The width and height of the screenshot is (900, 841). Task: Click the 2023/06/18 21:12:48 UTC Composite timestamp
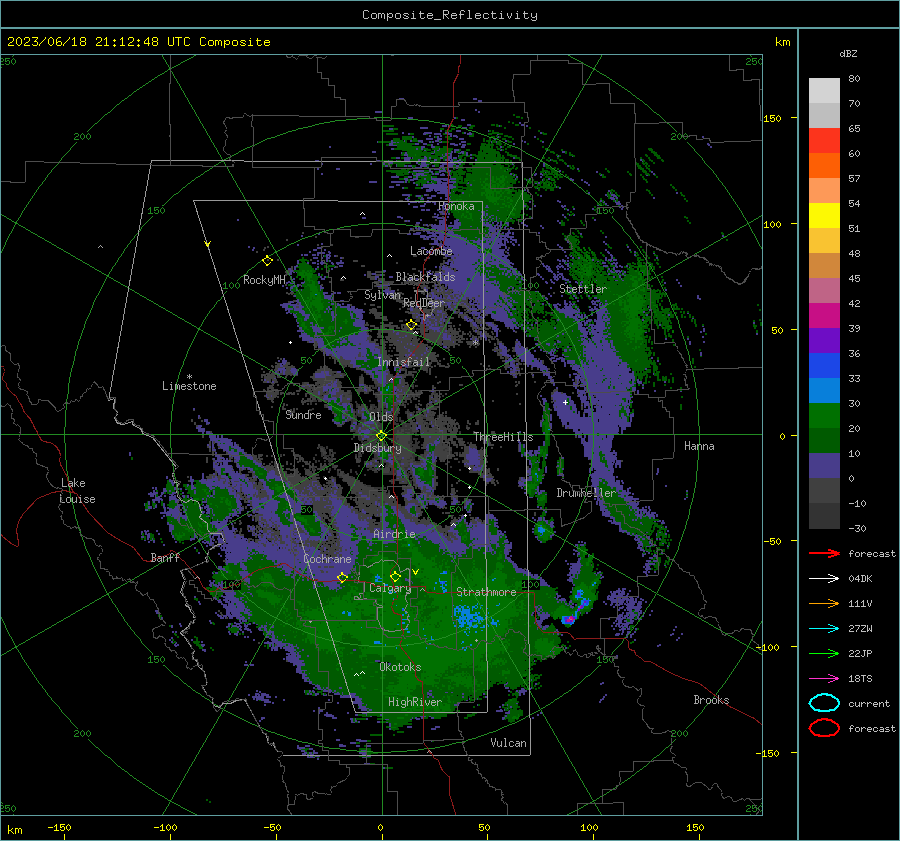[x=138, y=42]
